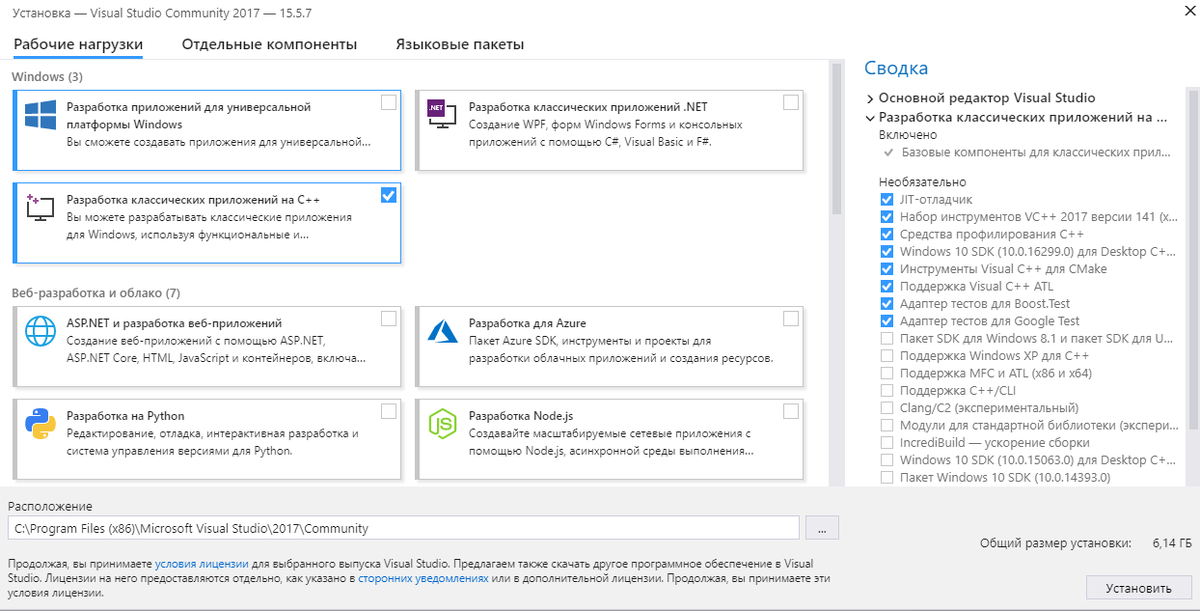This screenshot has width=1200, height=611.
Task: Enable Поддержка MFC и ATL option
Action: 887,373
